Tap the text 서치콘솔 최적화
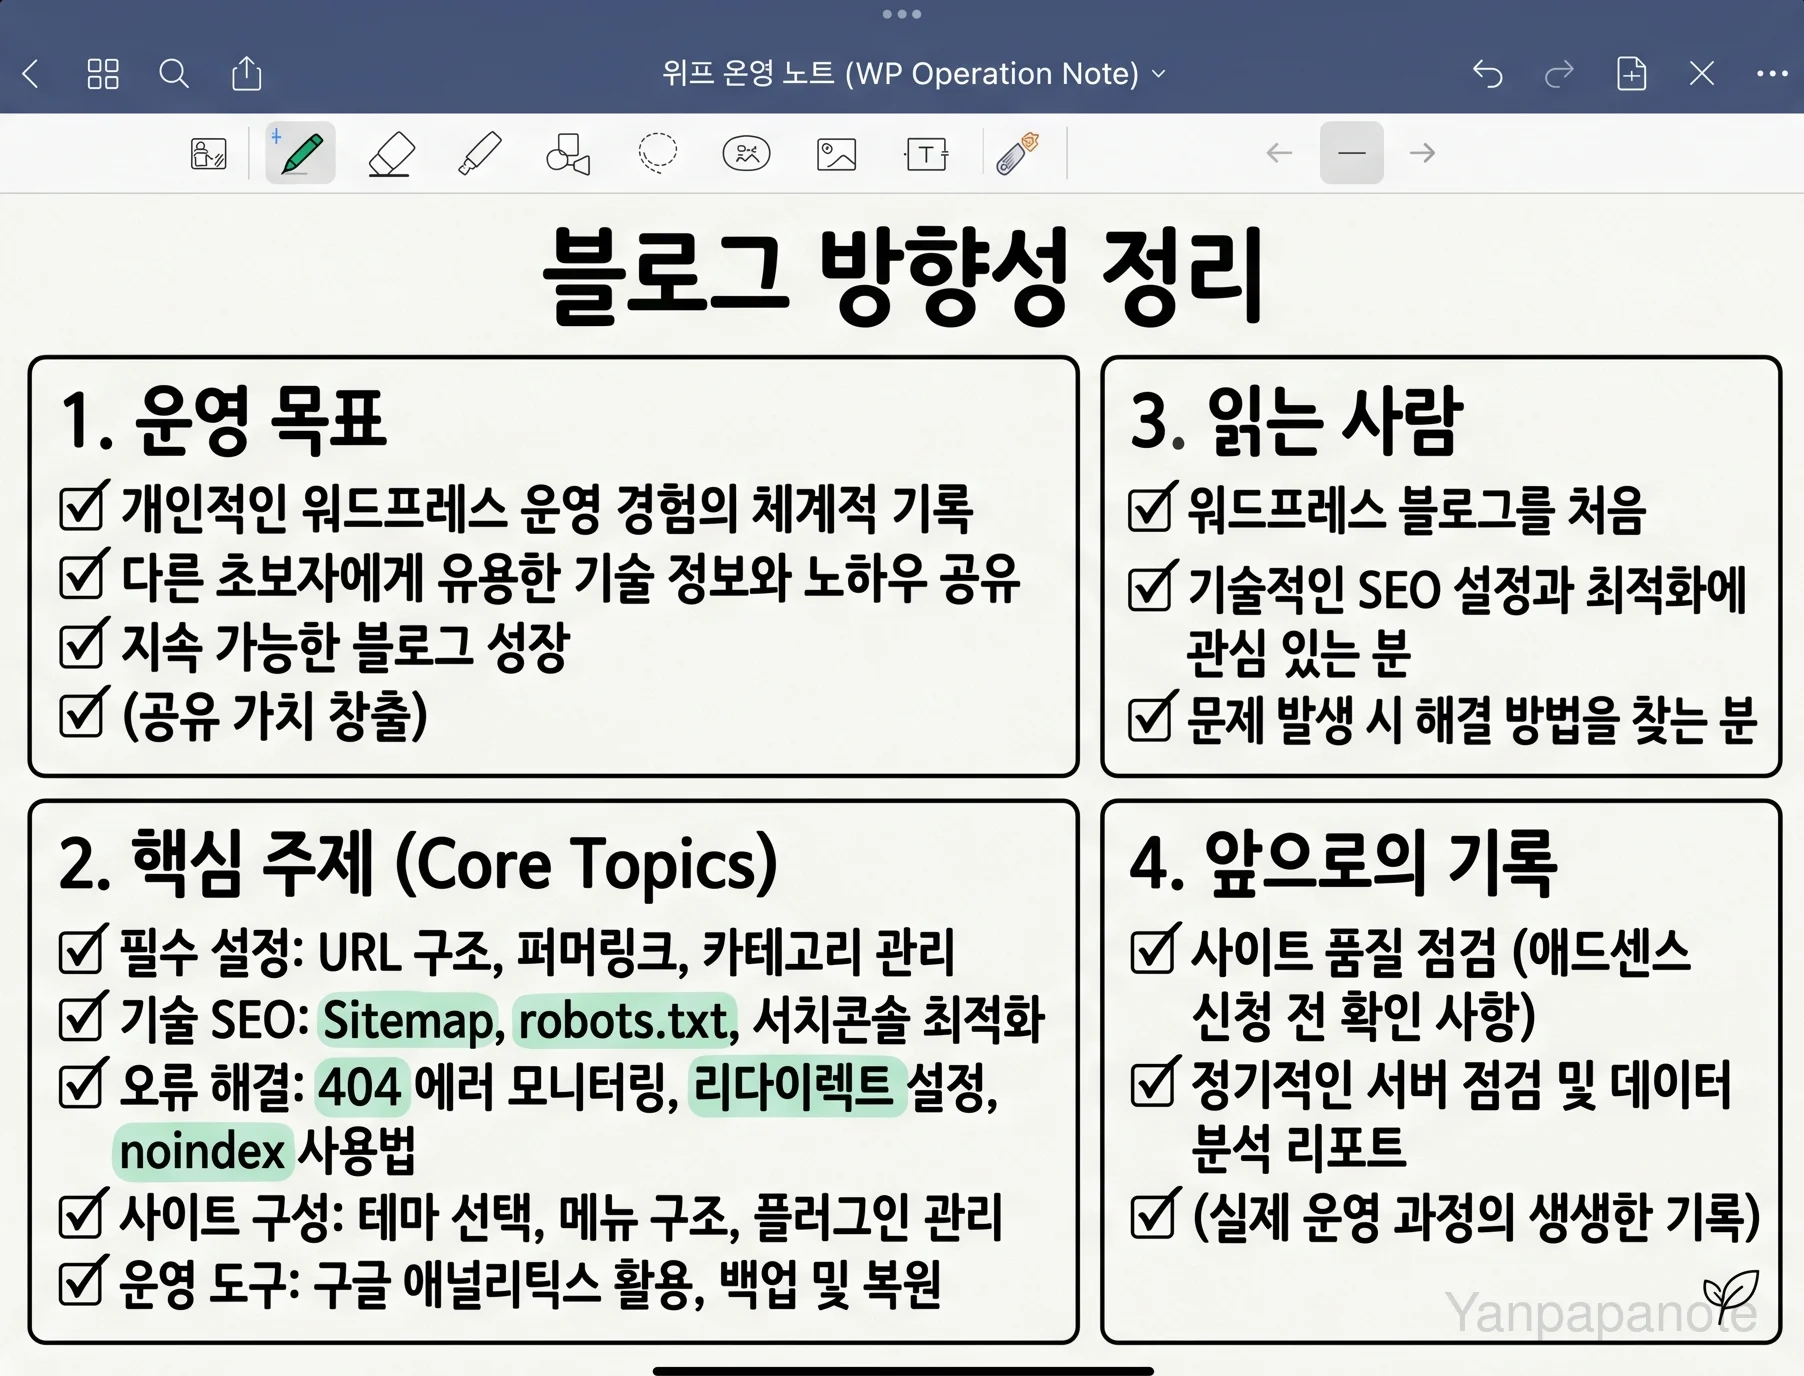Screen dimensions: 1804x1376 coord(898,1019)
